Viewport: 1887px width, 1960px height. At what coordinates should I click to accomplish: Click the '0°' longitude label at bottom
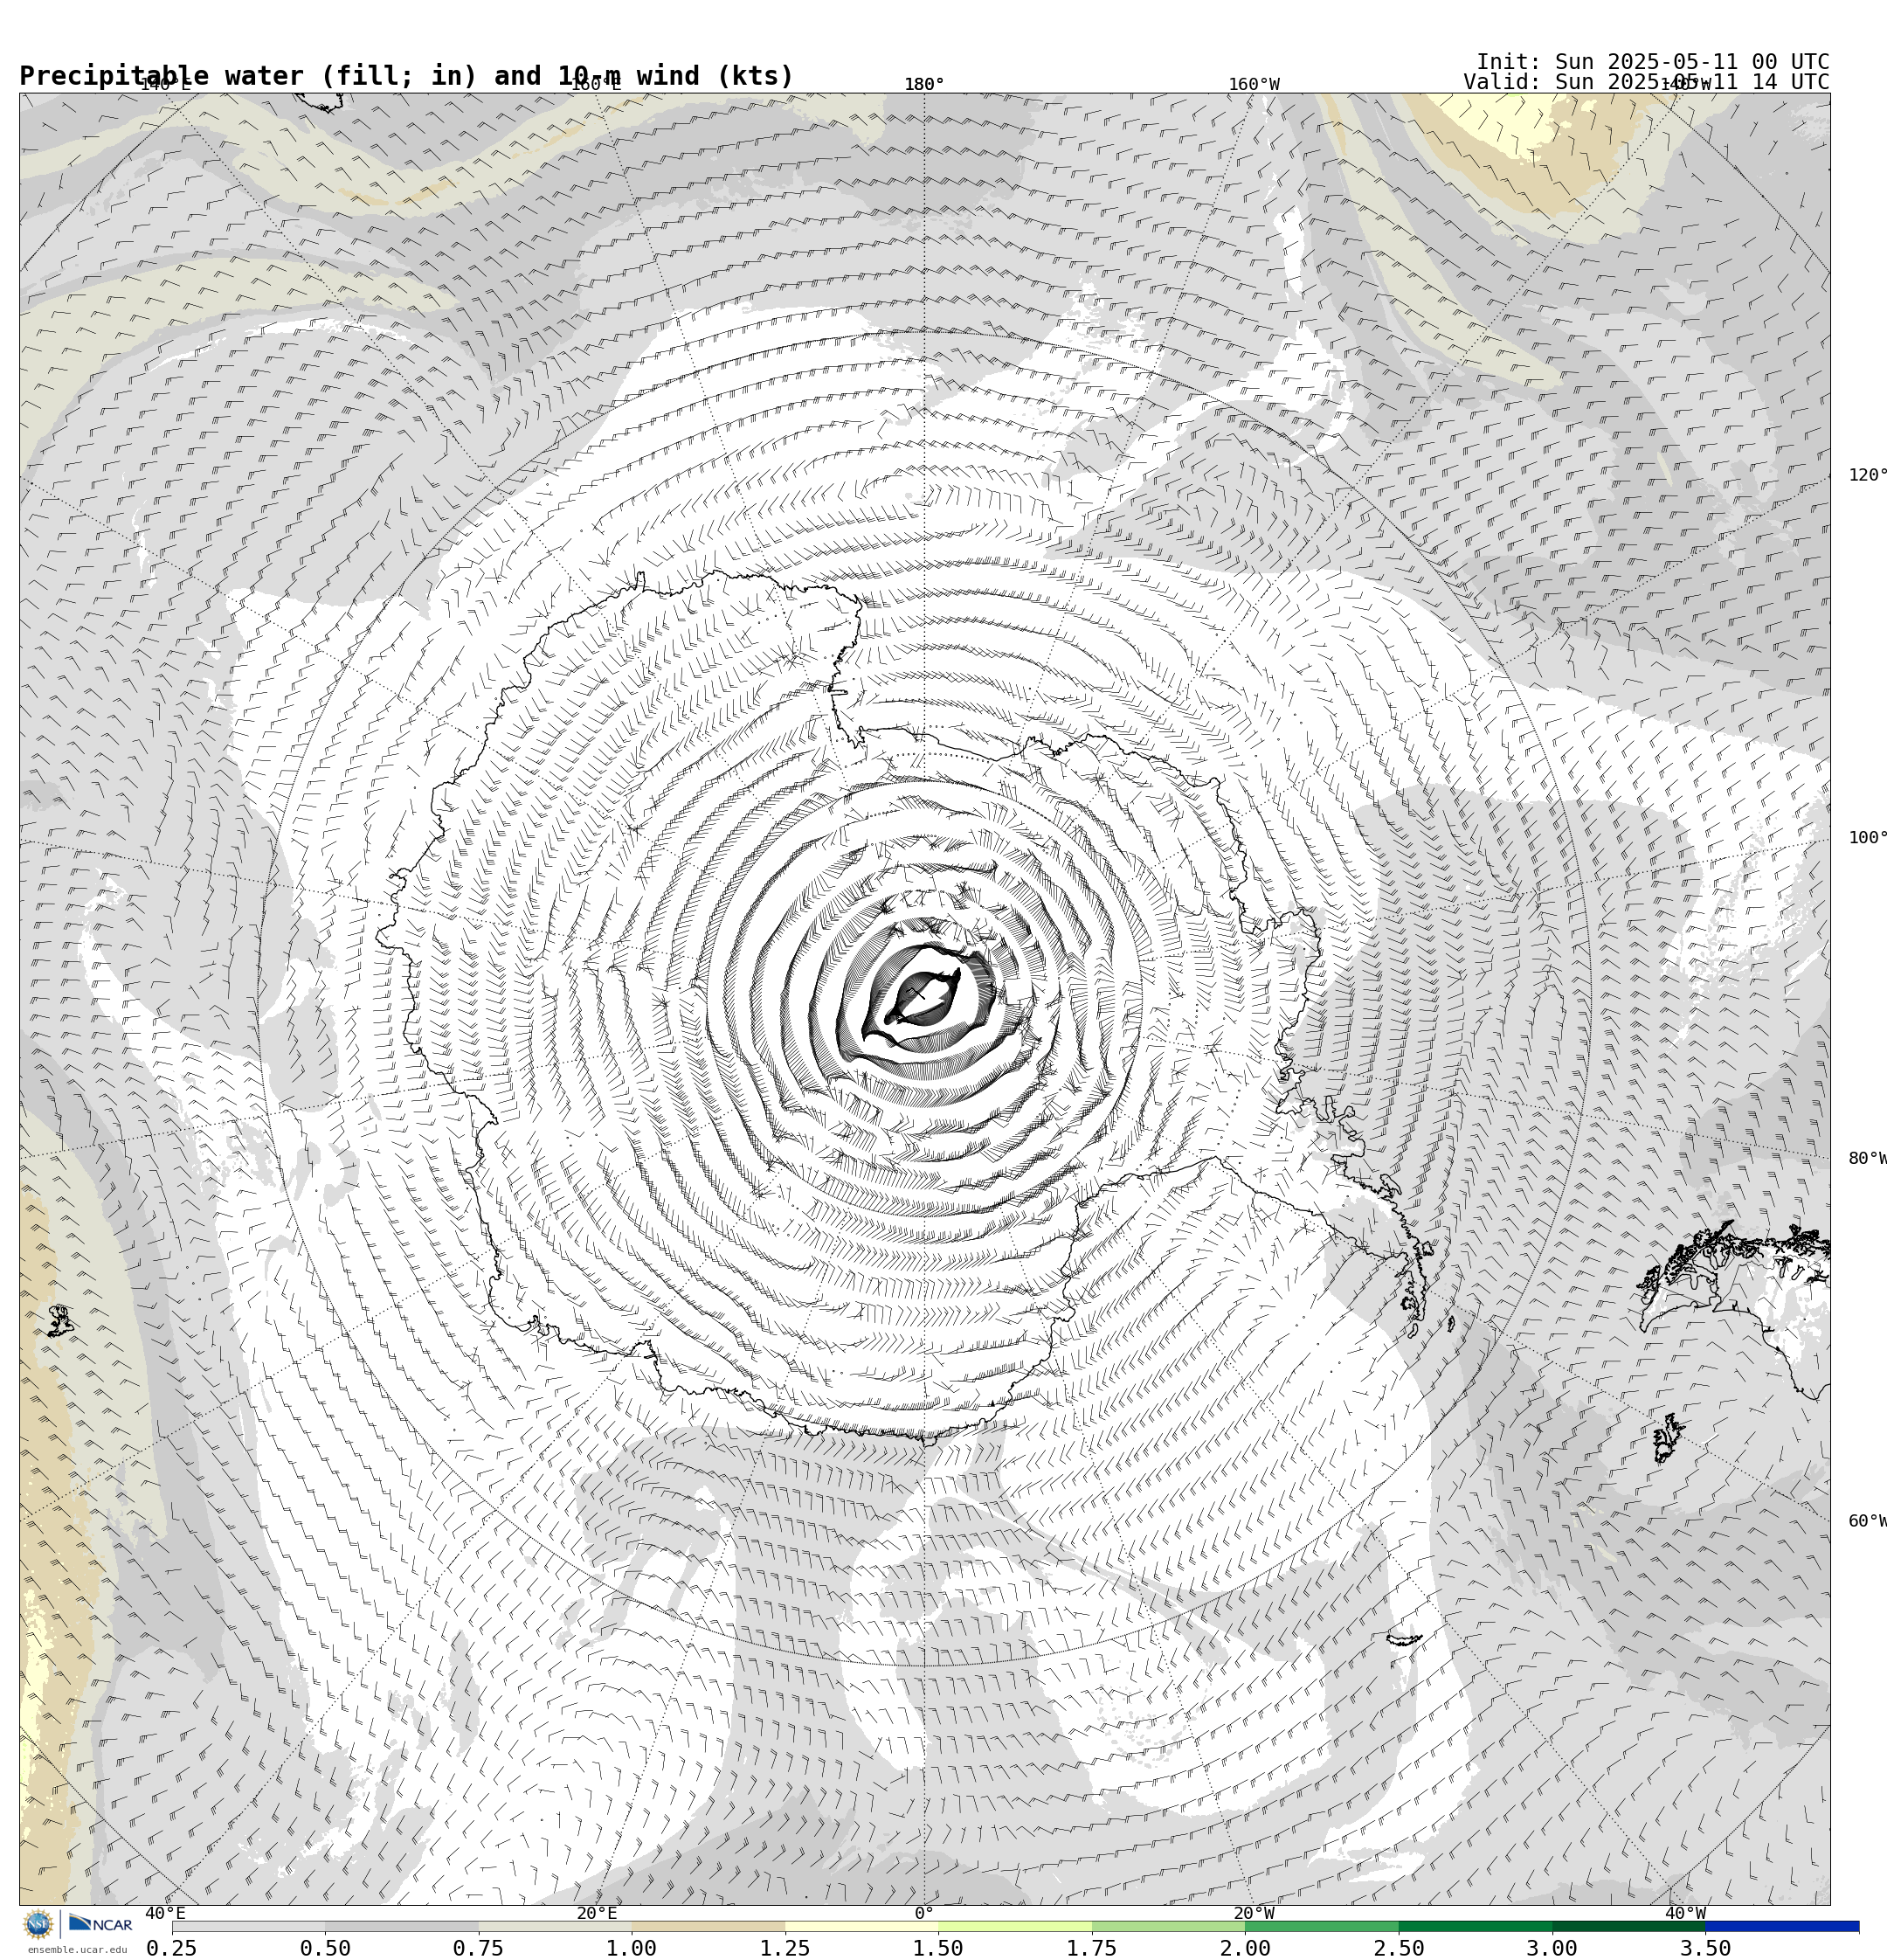[x=924, y=1914]
